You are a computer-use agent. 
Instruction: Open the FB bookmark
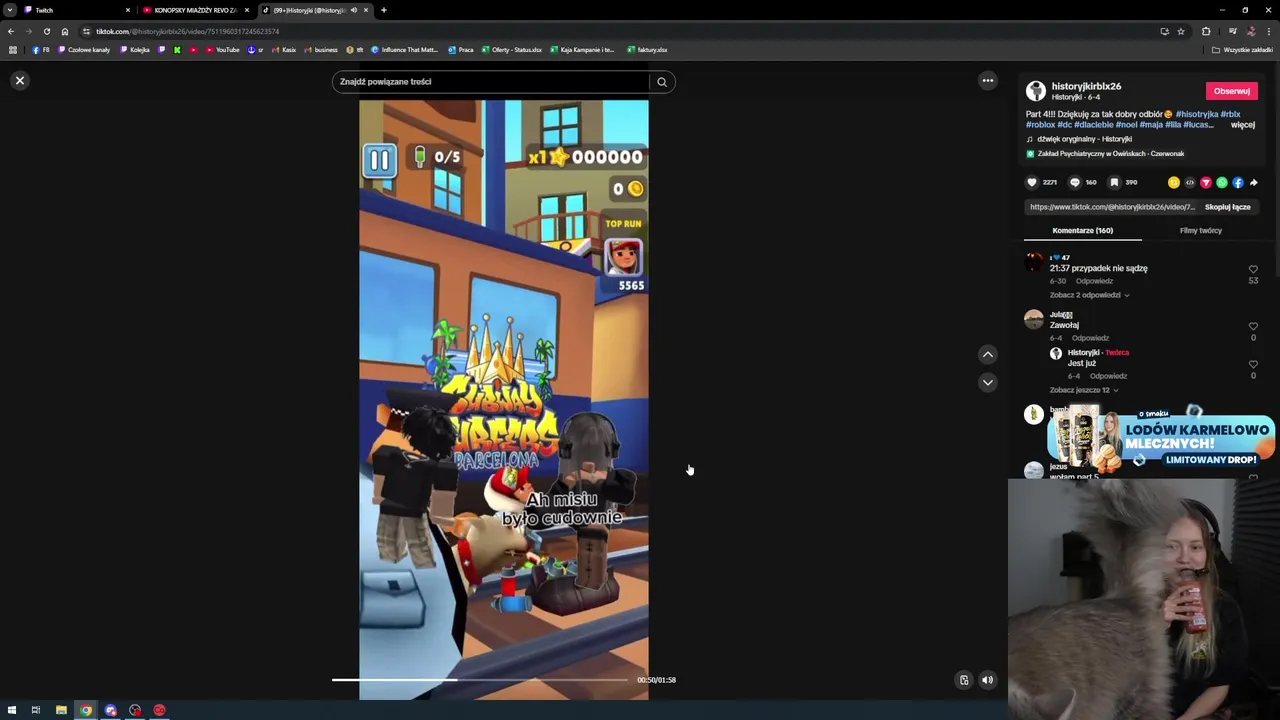pos(41,50)
